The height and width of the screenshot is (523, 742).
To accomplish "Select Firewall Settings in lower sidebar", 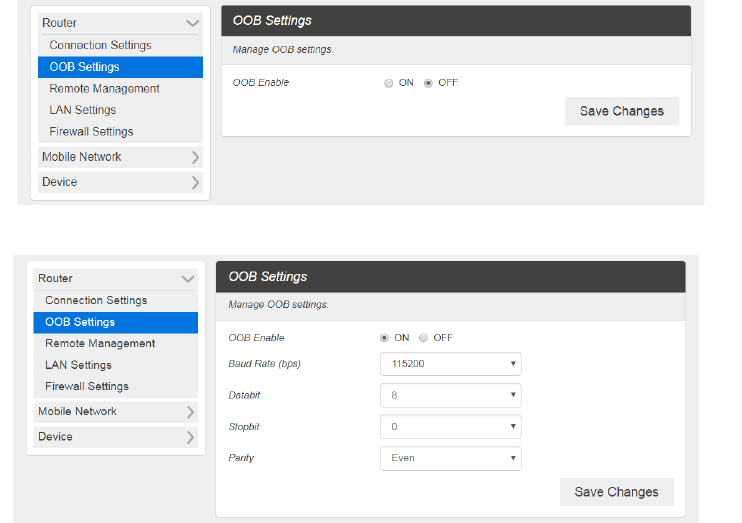I will click(x=87, y=386).
